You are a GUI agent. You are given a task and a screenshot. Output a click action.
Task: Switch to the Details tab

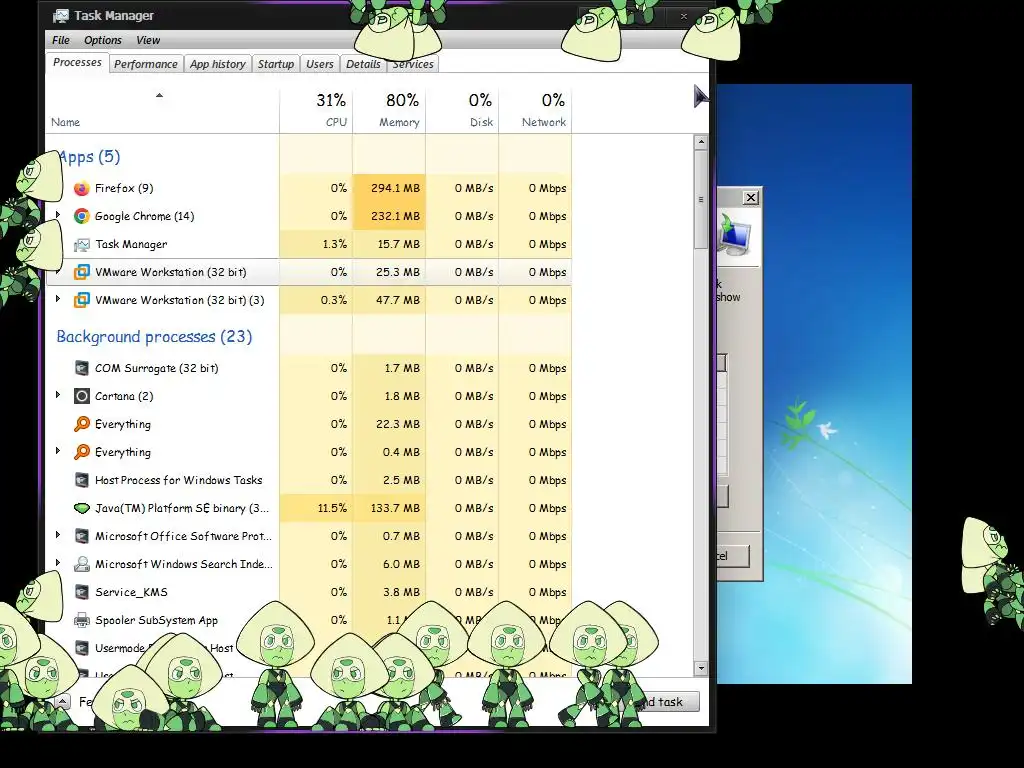click(363, 64)
